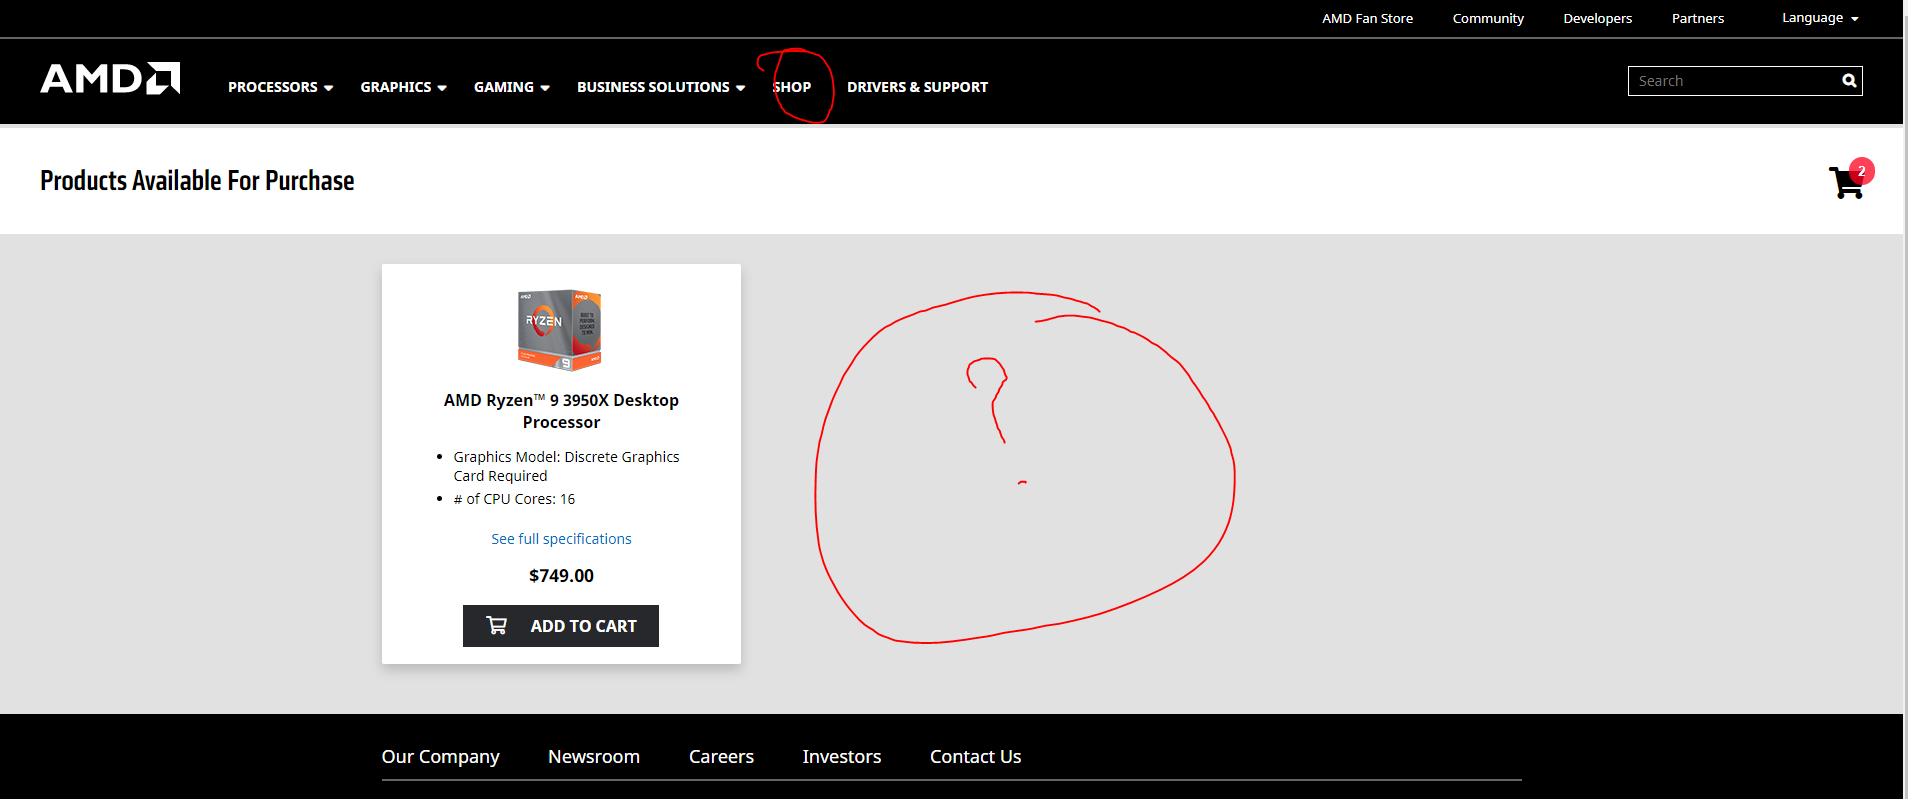Open Investors footer link
The height and width of the screenshot is (799, 1908).
point(842,757)
